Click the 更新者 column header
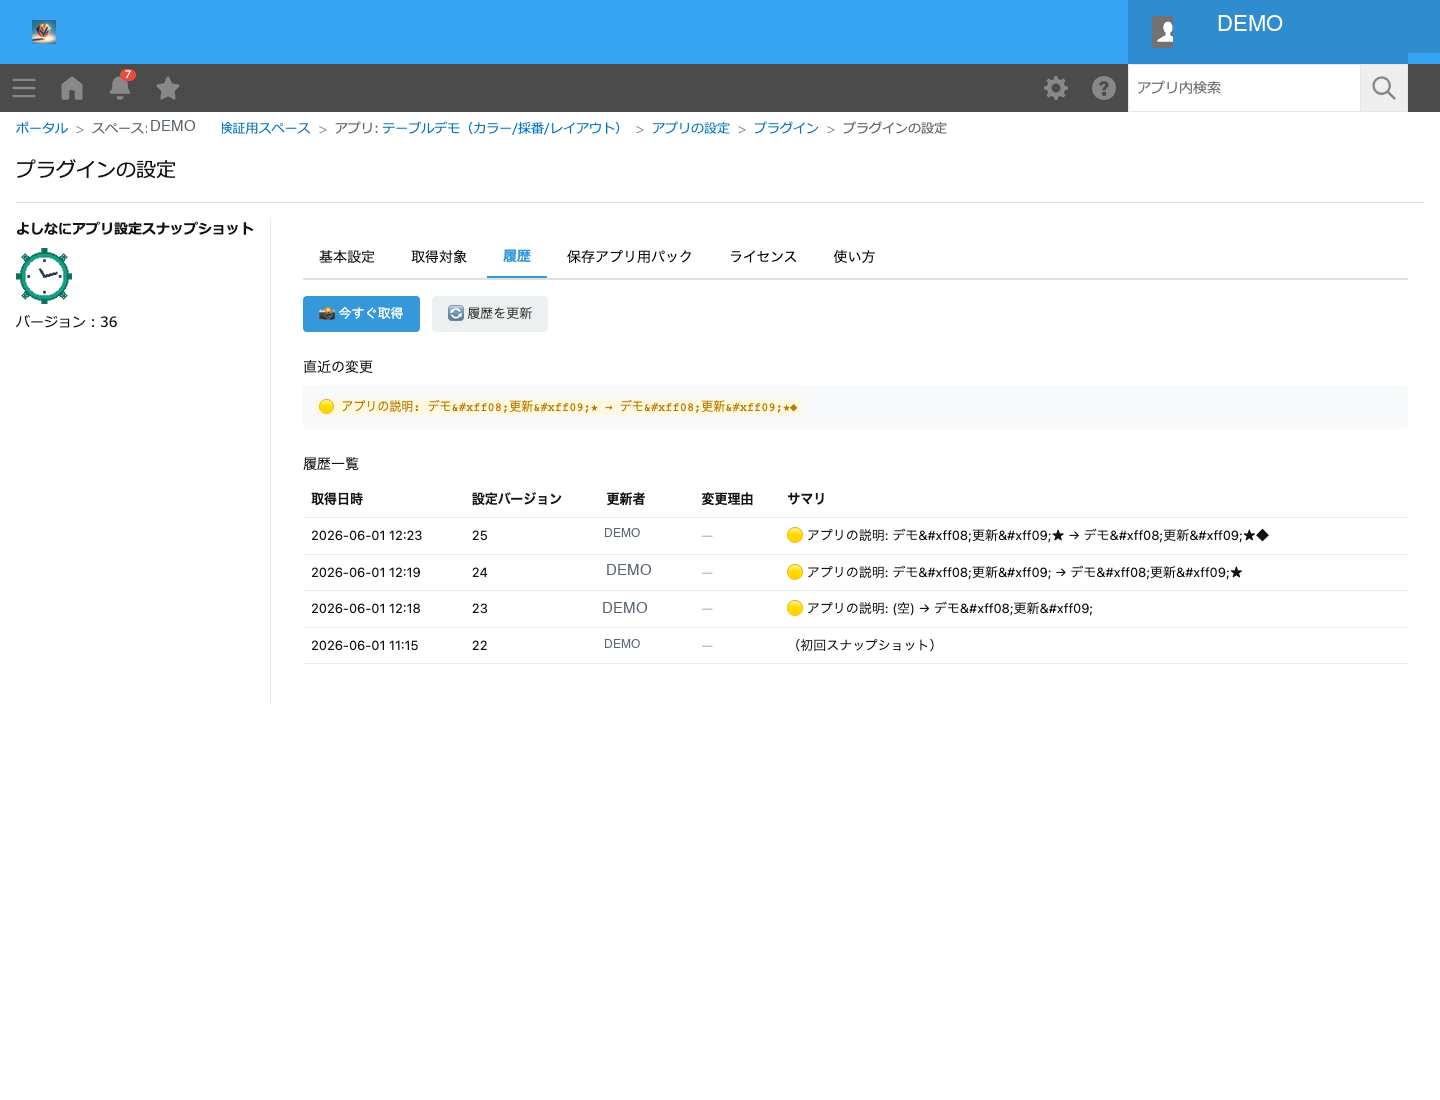Viewport: 1440px width, 1100px height. pos(626,499)
